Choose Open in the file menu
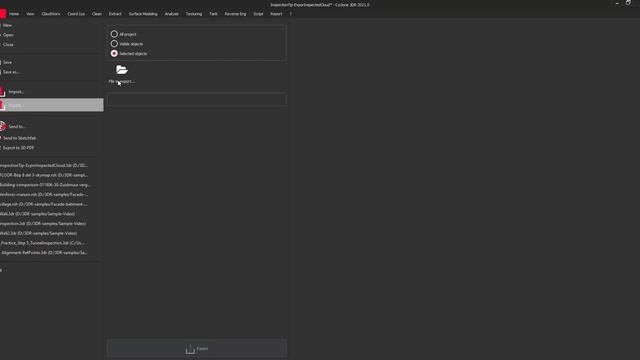640x360 pixels. point(8,35)
